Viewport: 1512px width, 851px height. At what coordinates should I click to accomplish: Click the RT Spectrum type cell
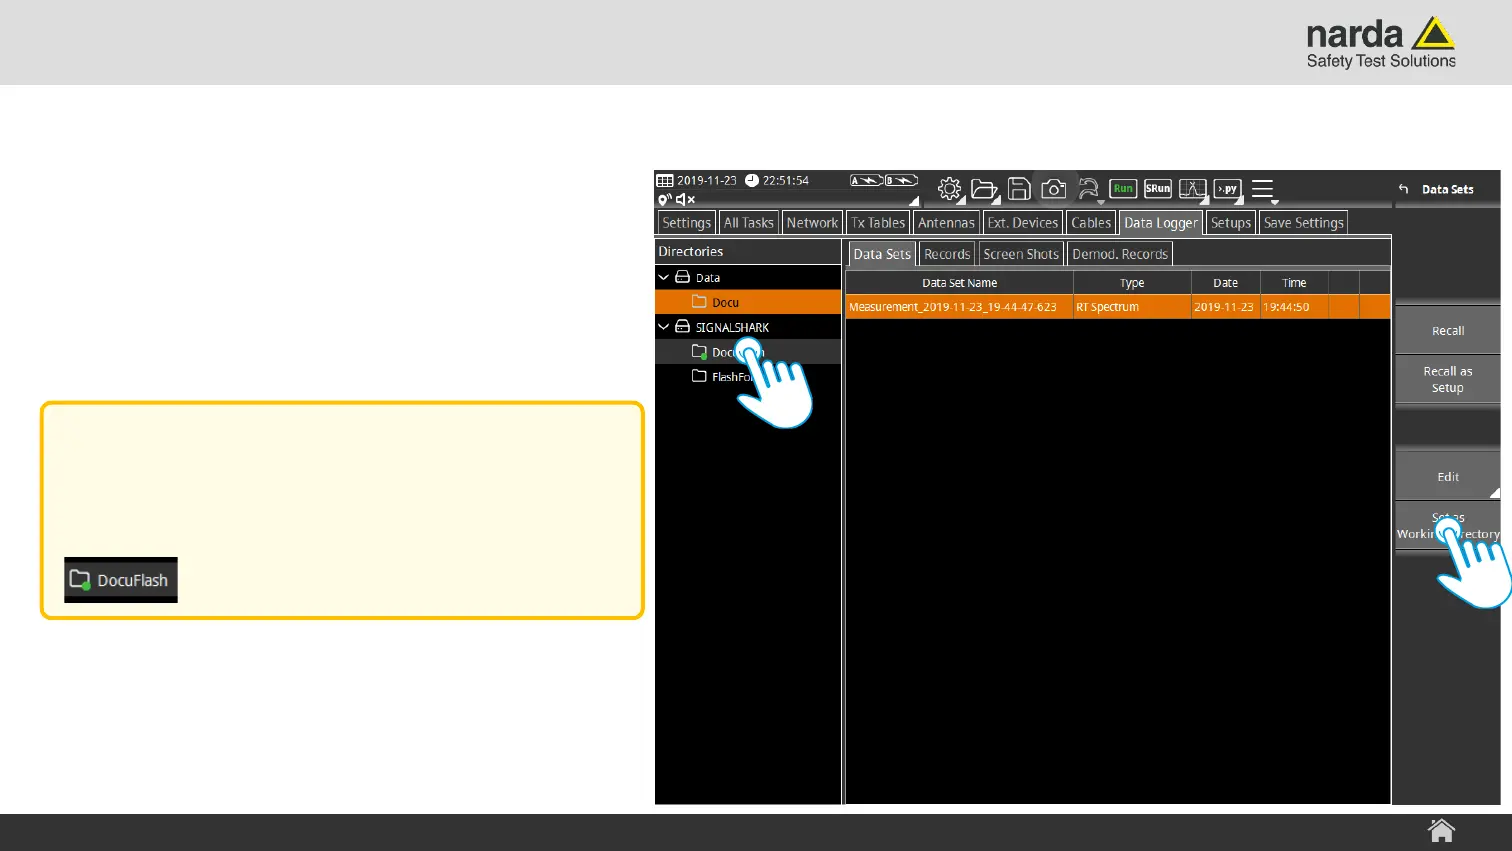coord(1132,307)
